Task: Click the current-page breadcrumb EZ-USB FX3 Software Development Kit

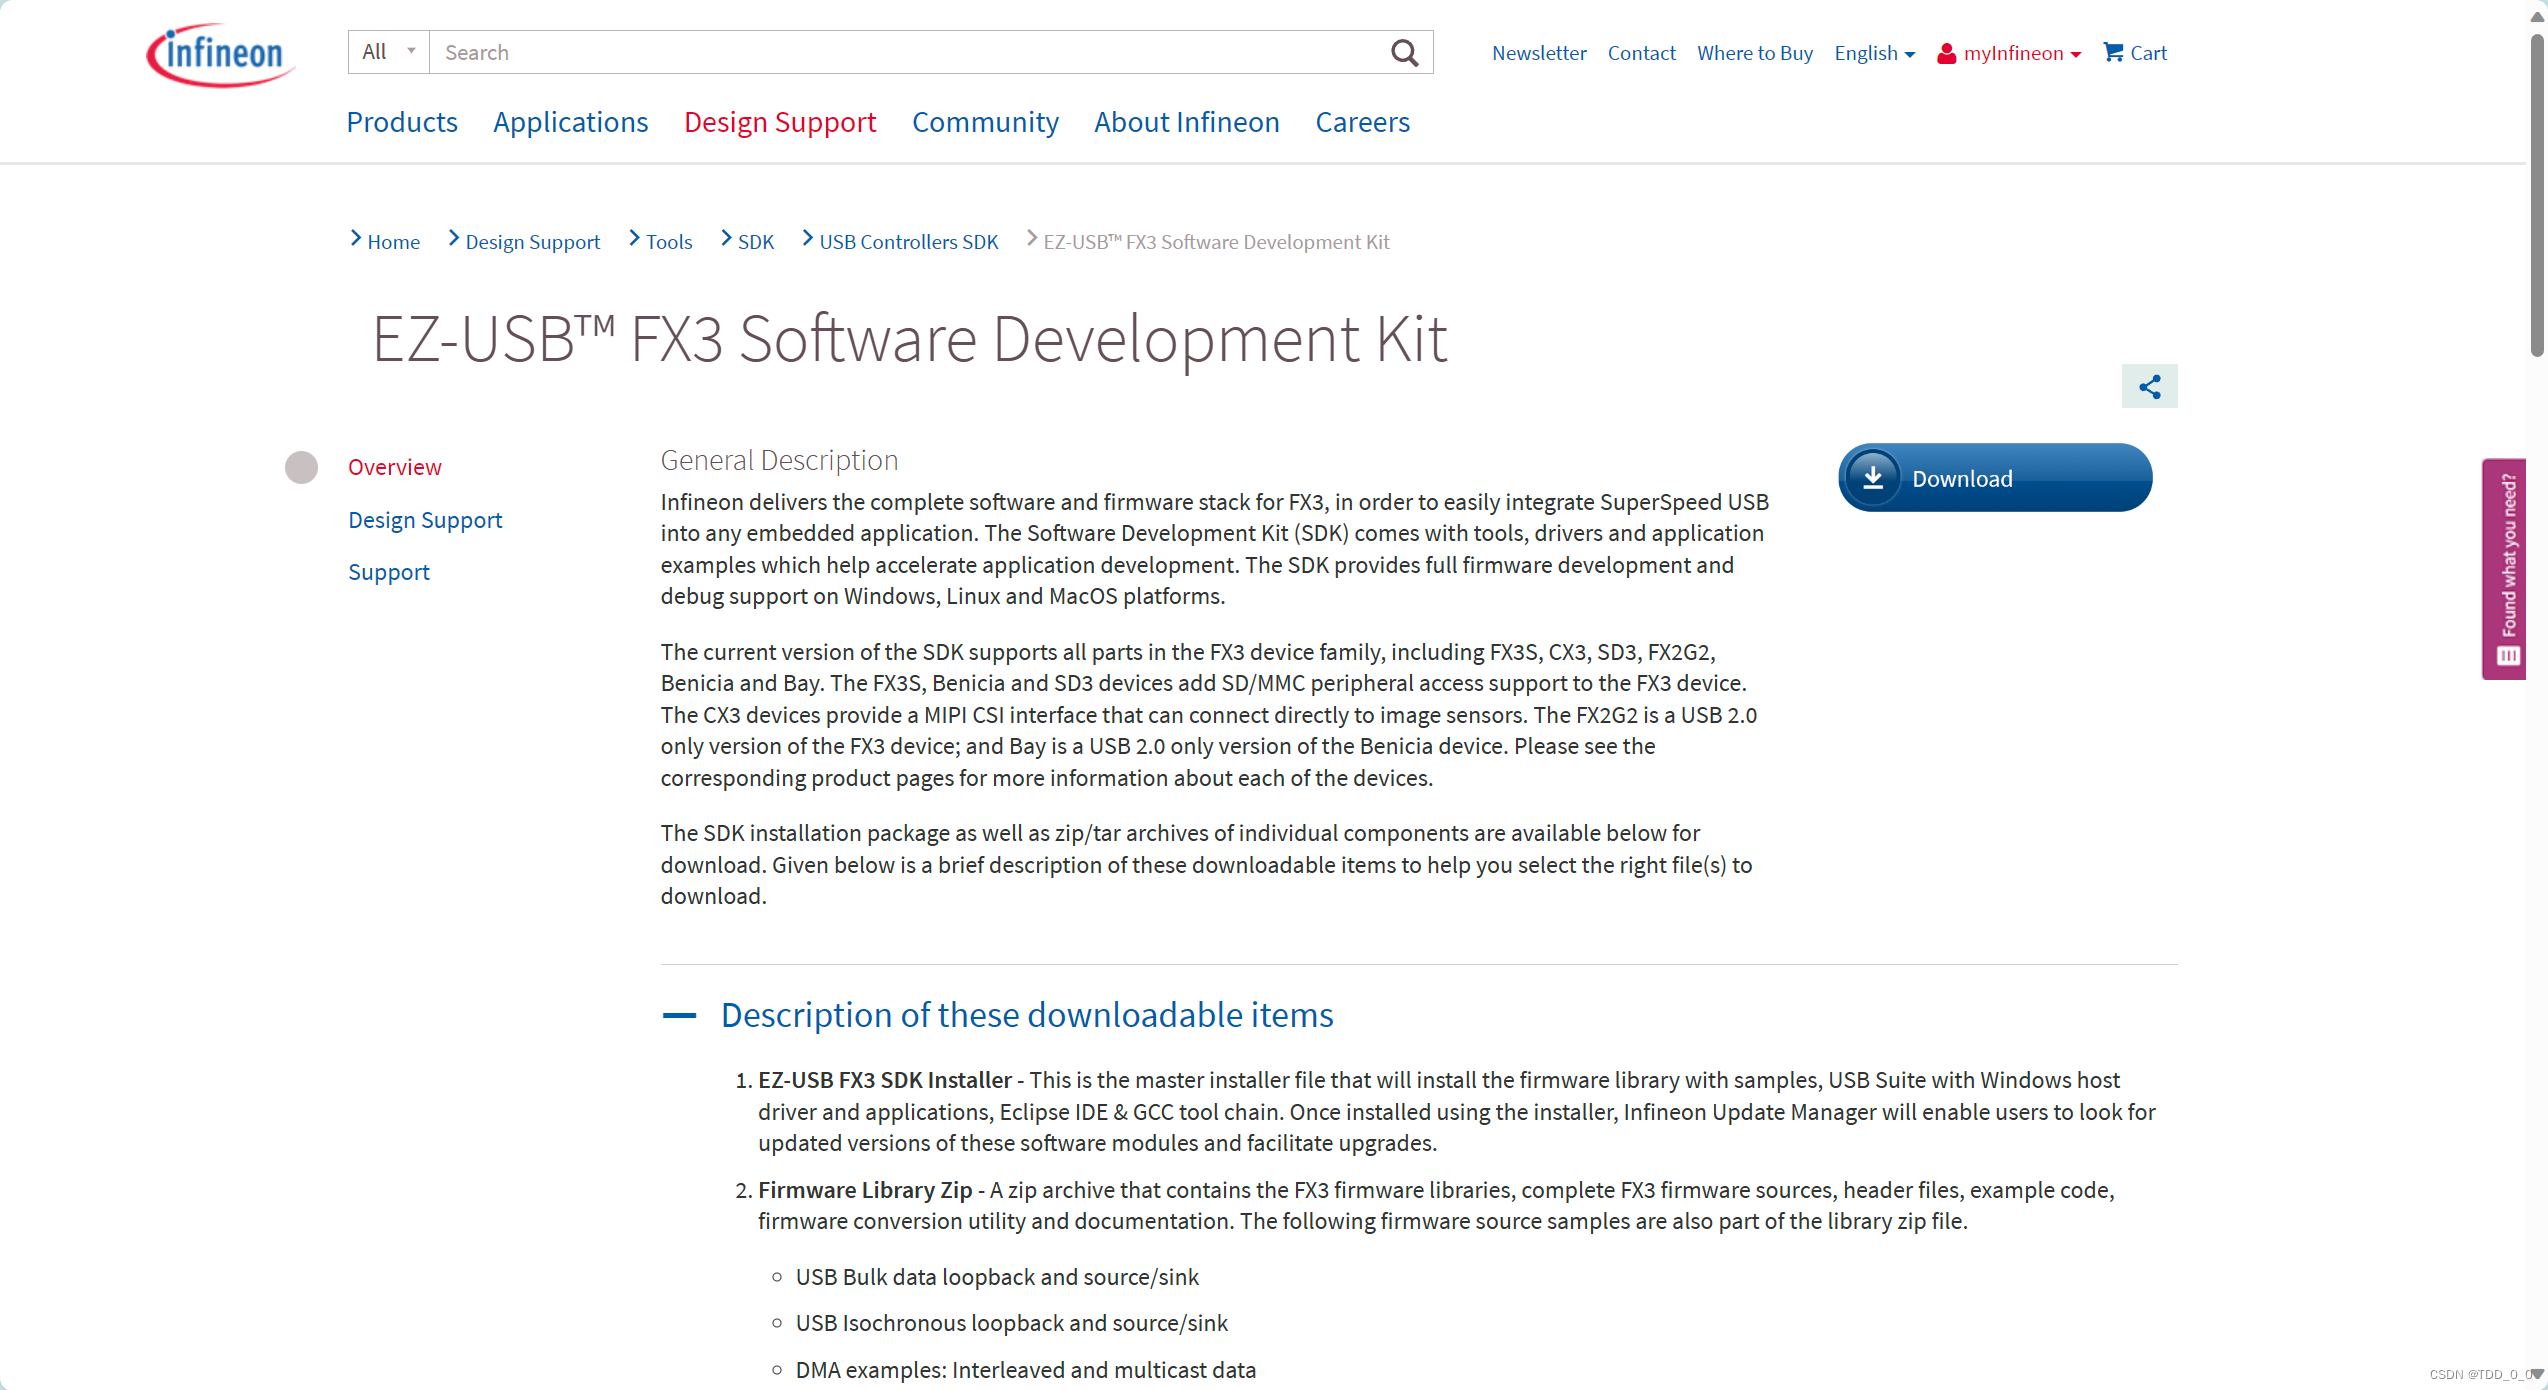Action: (1216, 242)
